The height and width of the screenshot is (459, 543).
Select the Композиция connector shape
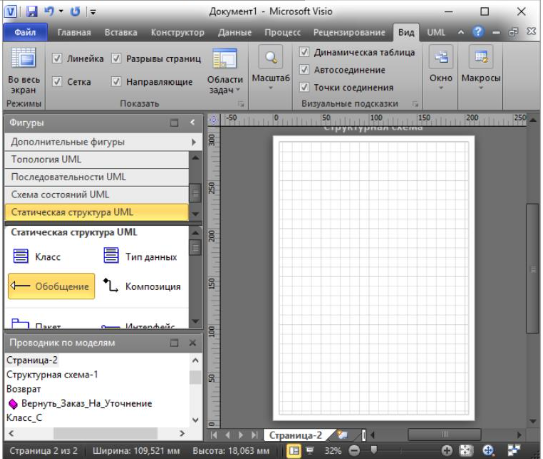tap(142, 286)
